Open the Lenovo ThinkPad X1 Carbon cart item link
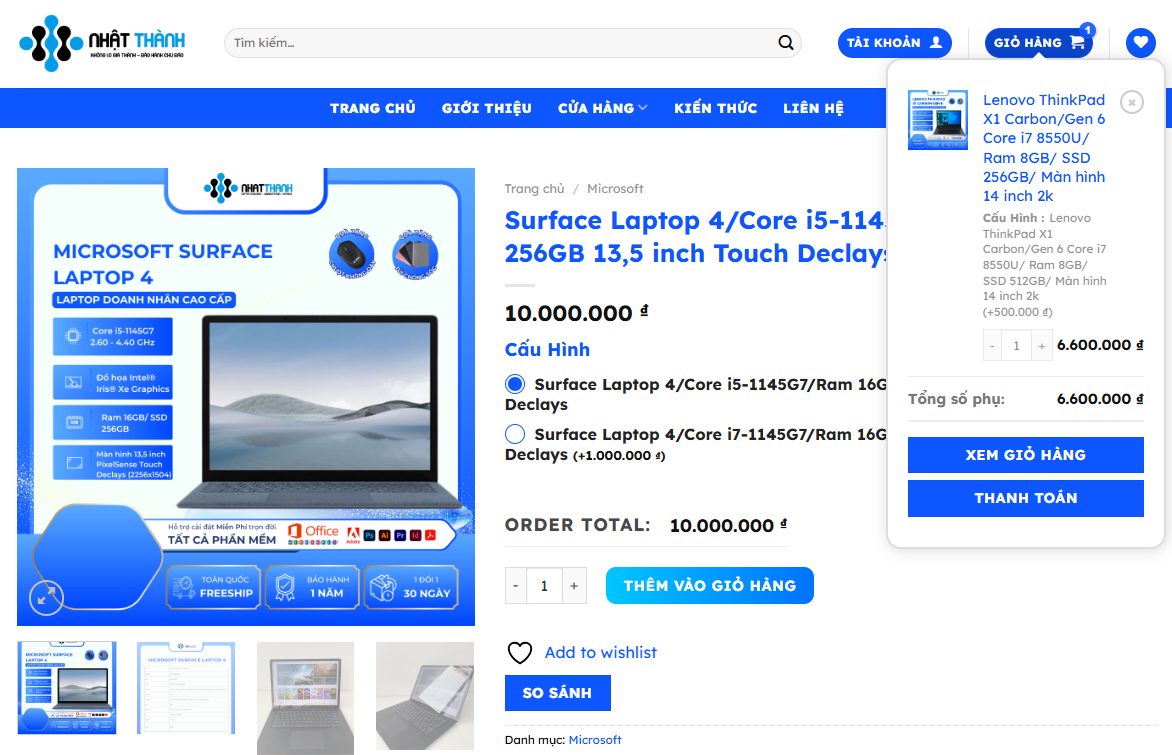1172x755 pixels. 1044,148
